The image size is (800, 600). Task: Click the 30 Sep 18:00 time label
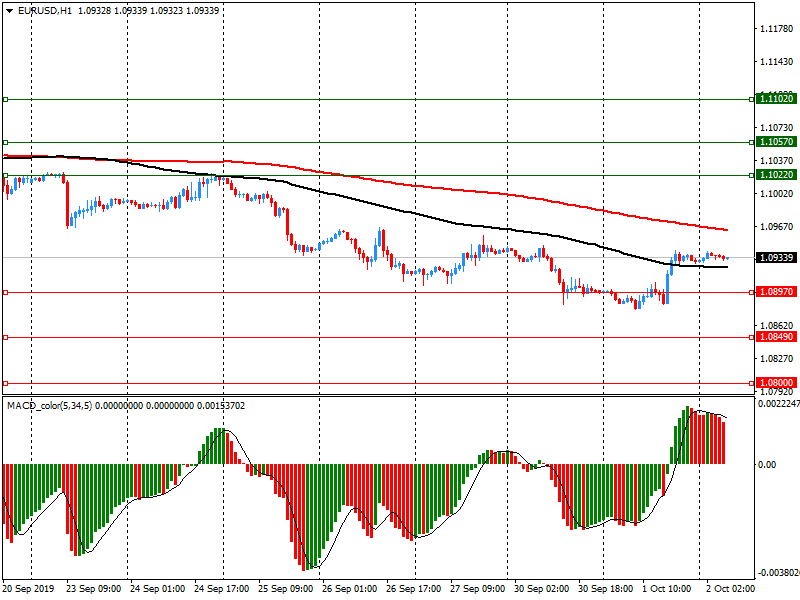pos(606,589)
